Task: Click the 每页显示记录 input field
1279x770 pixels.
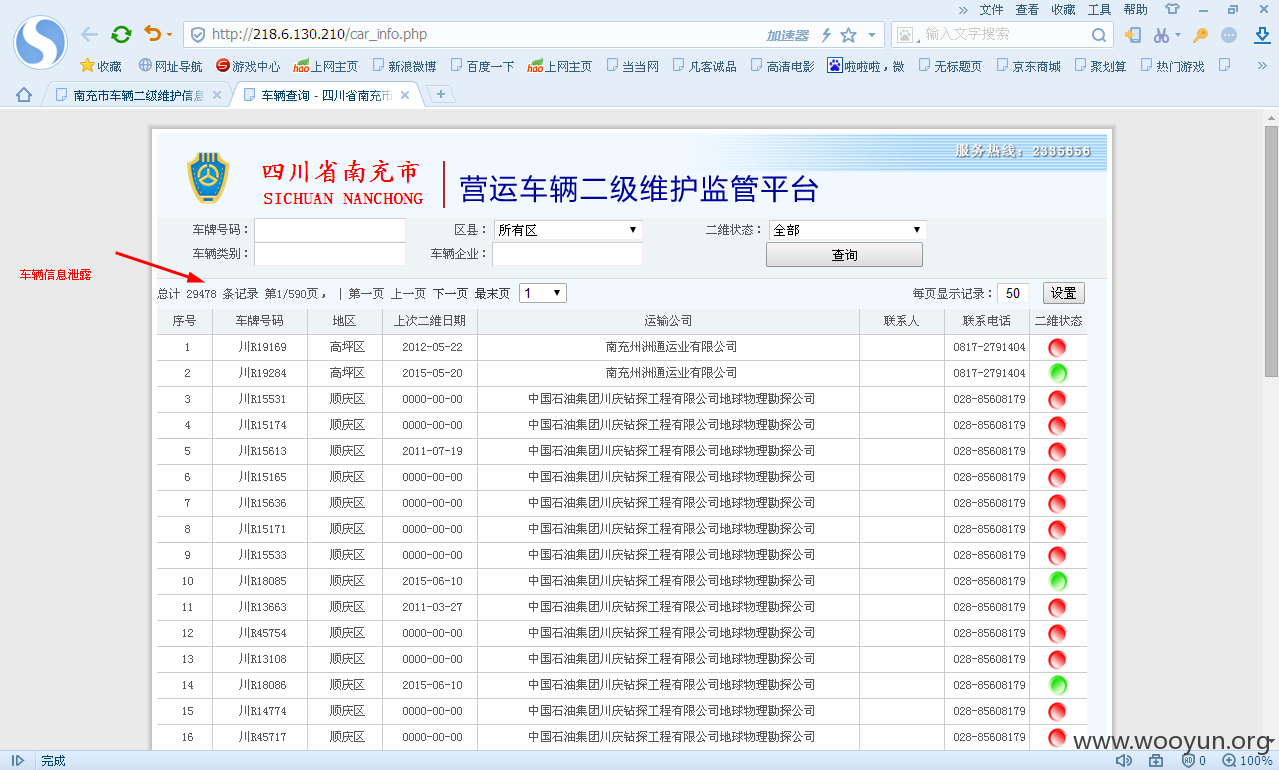Action: pyautogui.click(x=1013, y=293)
